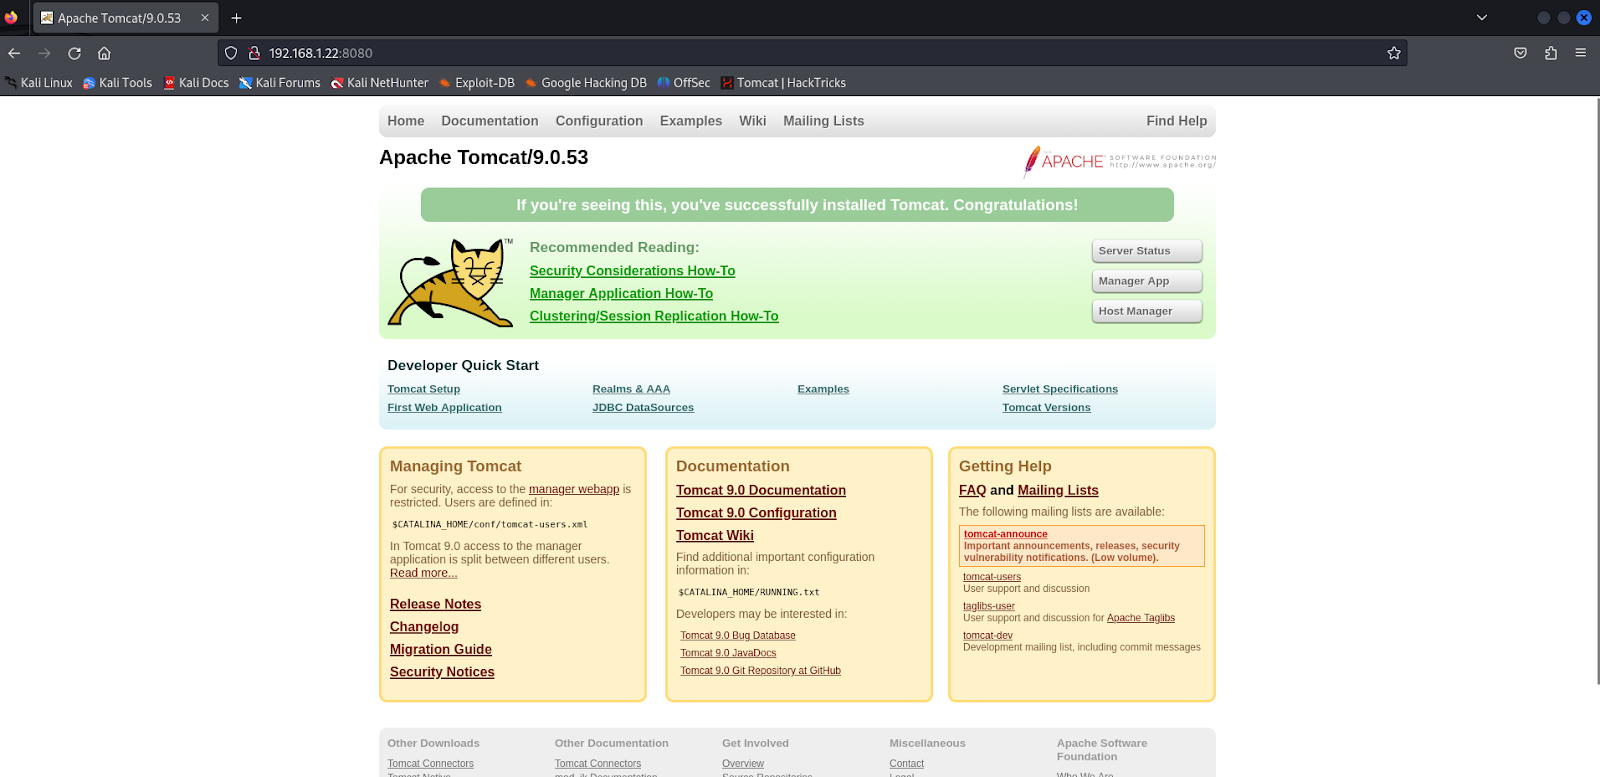The width and height of the screenshot is (1600, 777).
Task: Click Find Help in the navigation bar
Action: [1177, 121]
